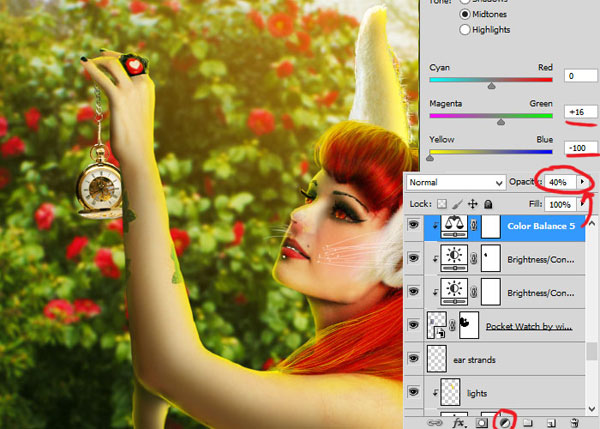
Task: Click the Create New Layer icon
Action: (x=551, y=423)
